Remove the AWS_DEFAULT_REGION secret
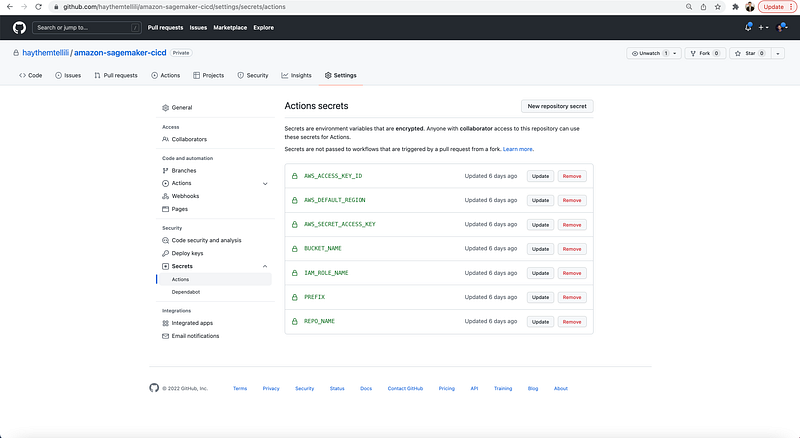Screen dimensions: 800x438 pos(572,200)
